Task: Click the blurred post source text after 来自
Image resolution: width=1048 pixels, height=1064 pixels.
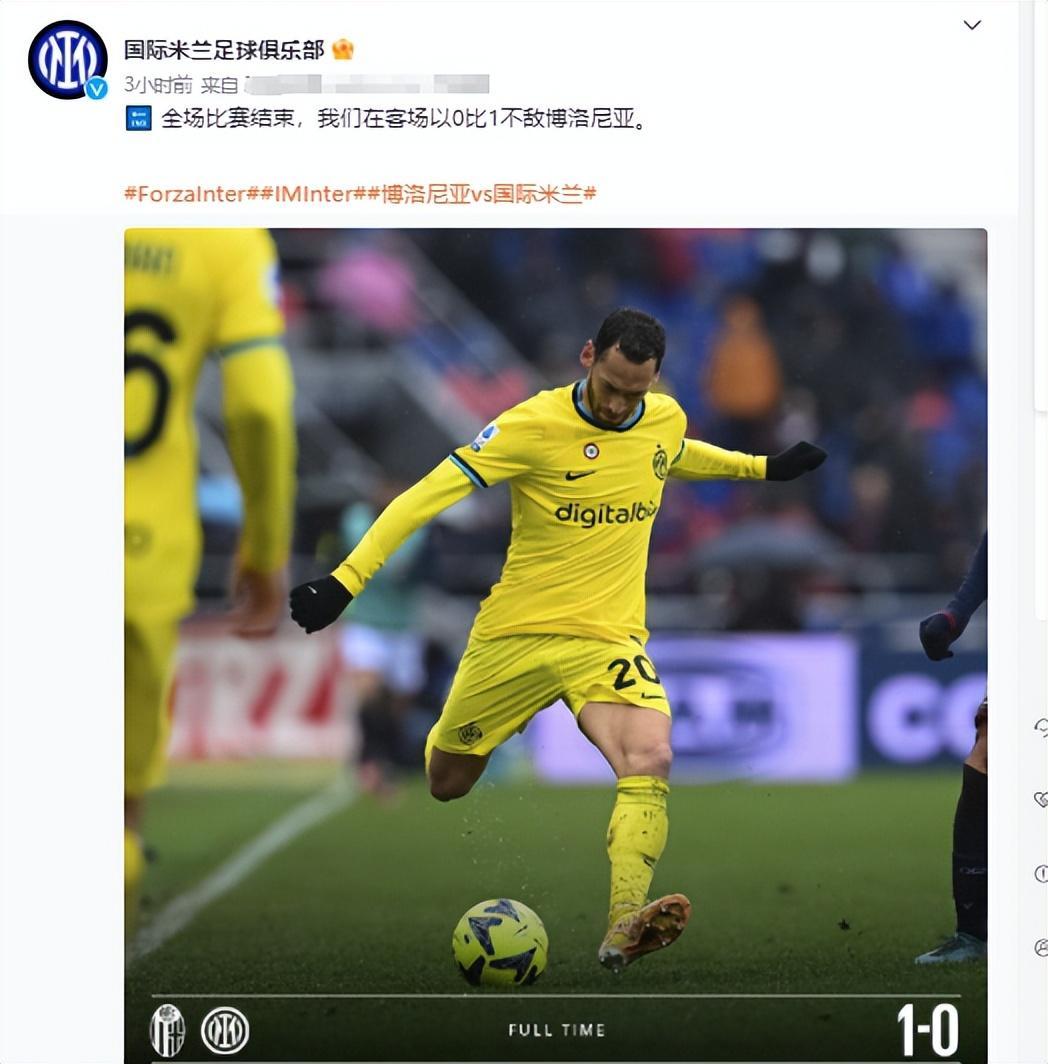Action: point(367,85)
